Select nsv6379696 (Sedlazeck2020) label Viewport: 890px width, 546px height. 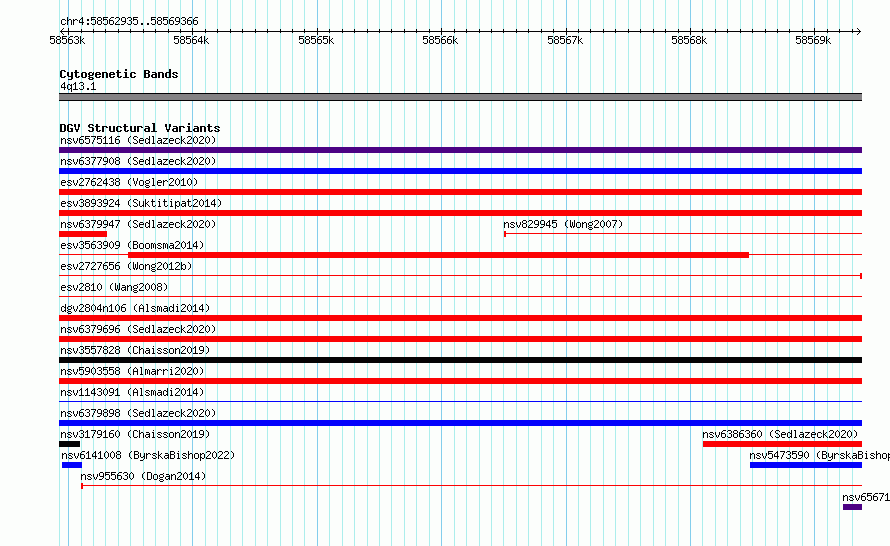coord(138,329)
